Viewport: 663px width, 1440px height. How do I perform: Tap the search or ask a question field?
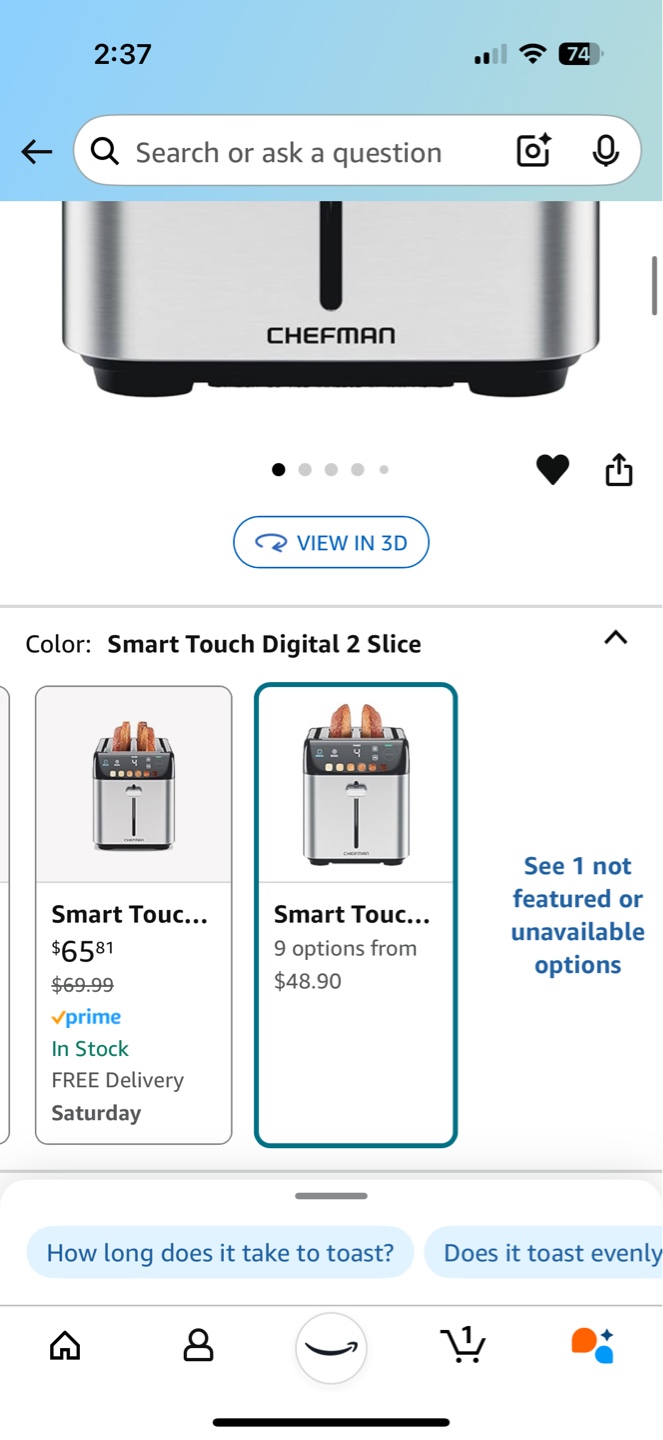coord(300,152)
